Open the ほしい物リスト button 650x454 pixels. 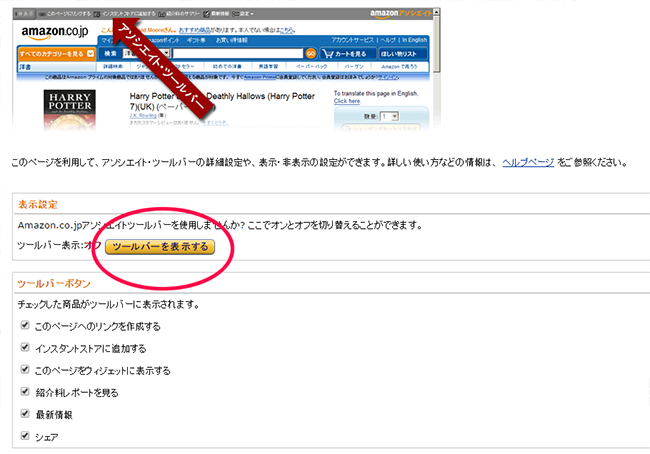403,54
